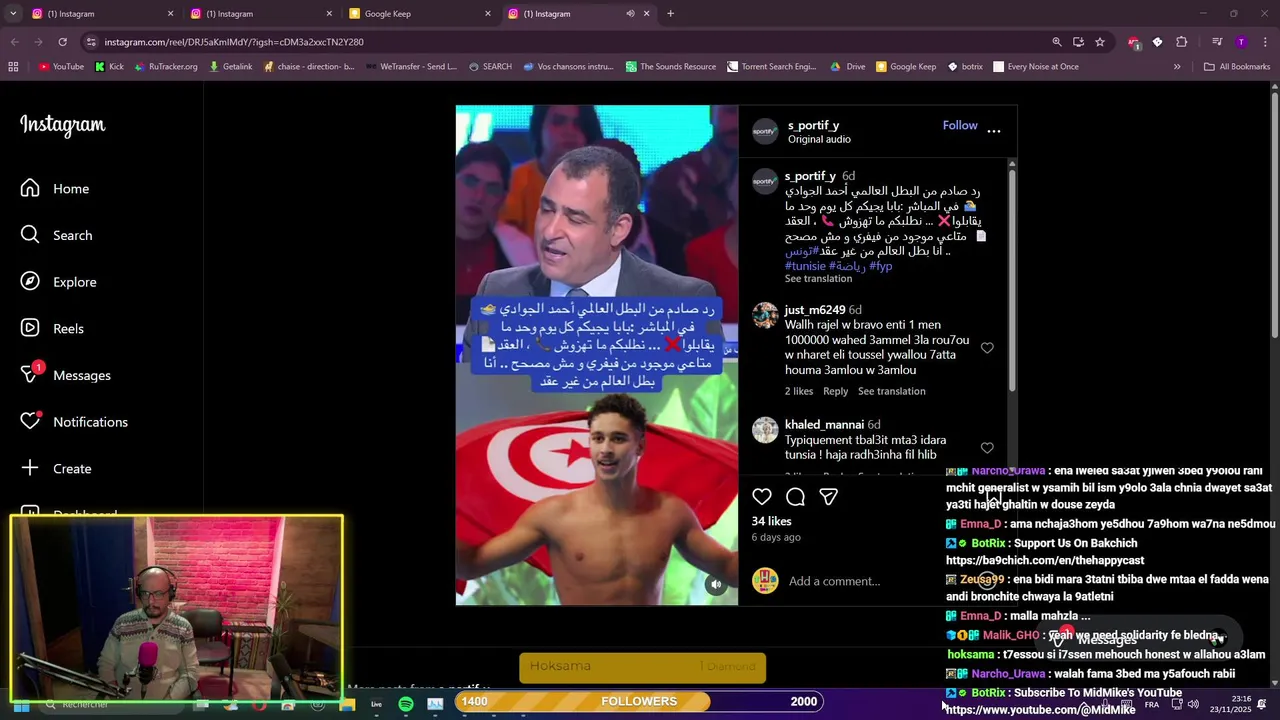Open The Sounds Resource bookmark
The height and width of the screenshot is (720, 1280).
point(670,67)
